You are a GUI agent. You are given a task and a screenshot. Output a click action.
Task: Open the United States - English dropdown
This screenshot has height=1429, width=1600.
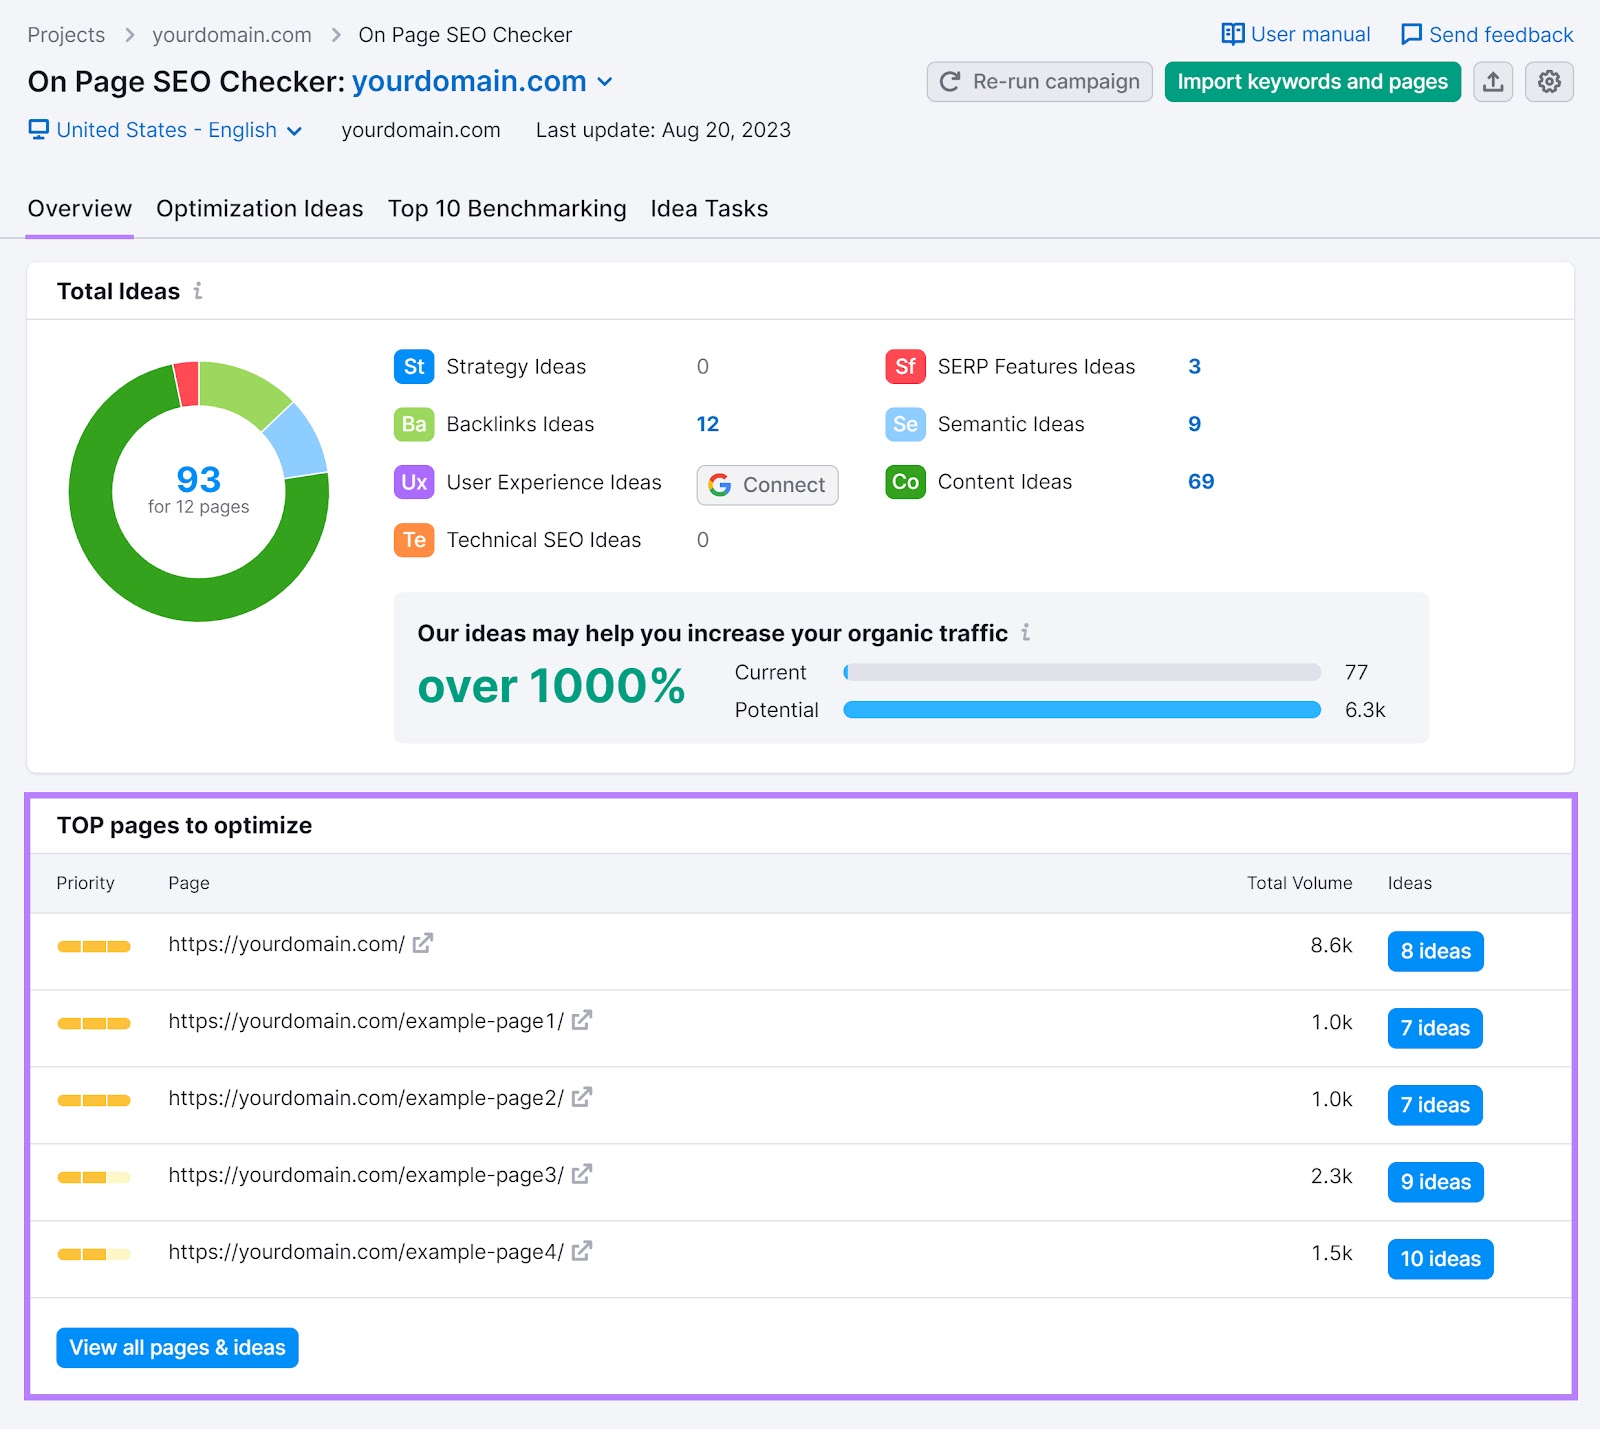click(x=179, y=130)
